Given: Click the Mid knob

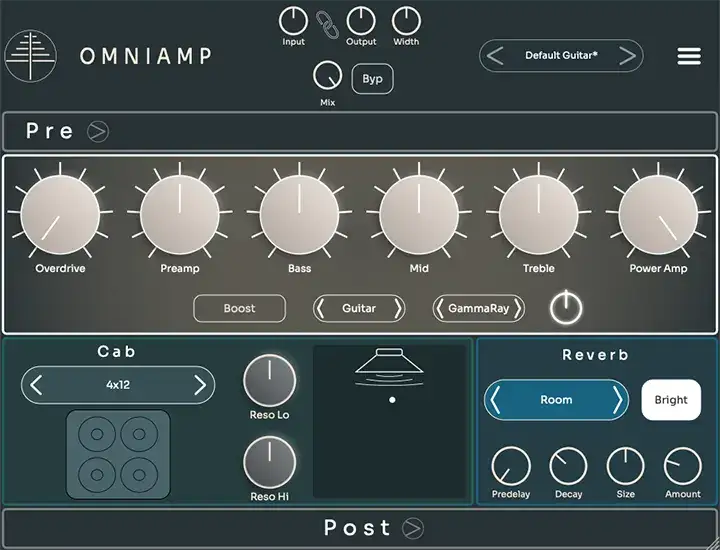Looking at the screenshot, I should pyautogui.click(x=419, y=214).
